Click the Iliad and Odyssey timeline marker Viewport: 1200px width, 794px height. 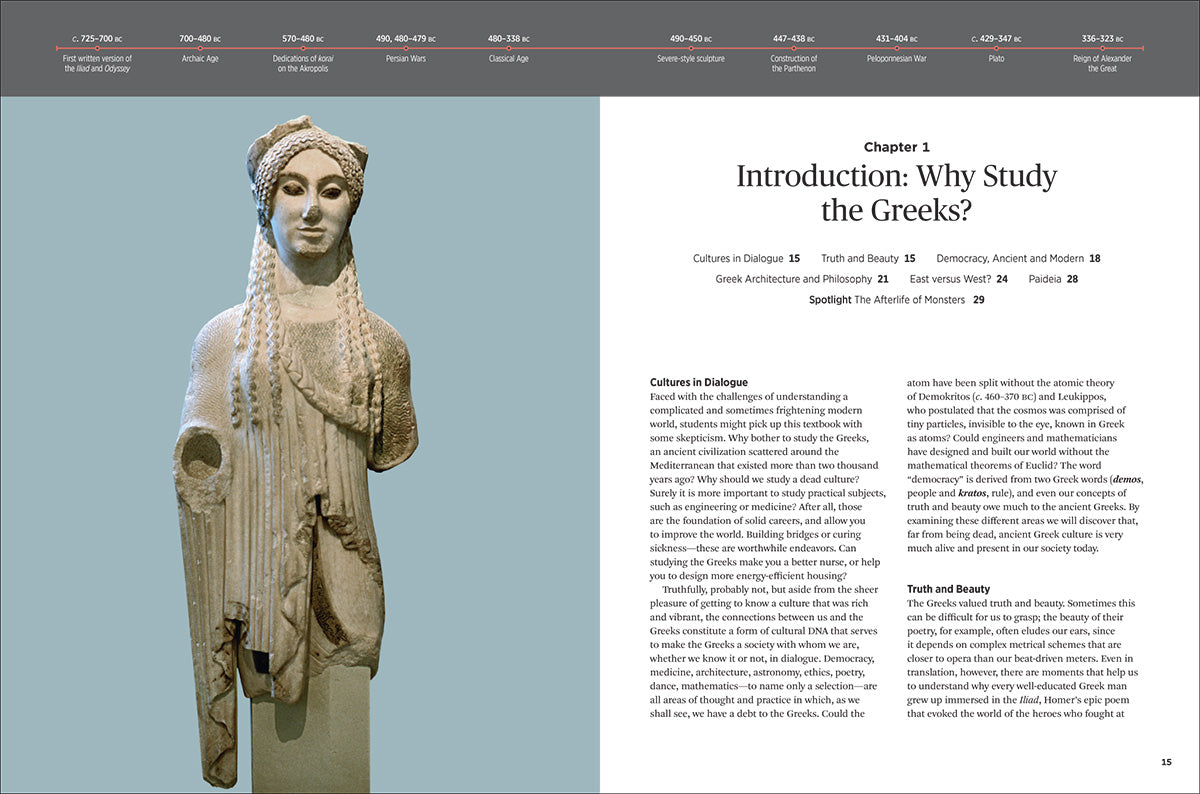97,48
